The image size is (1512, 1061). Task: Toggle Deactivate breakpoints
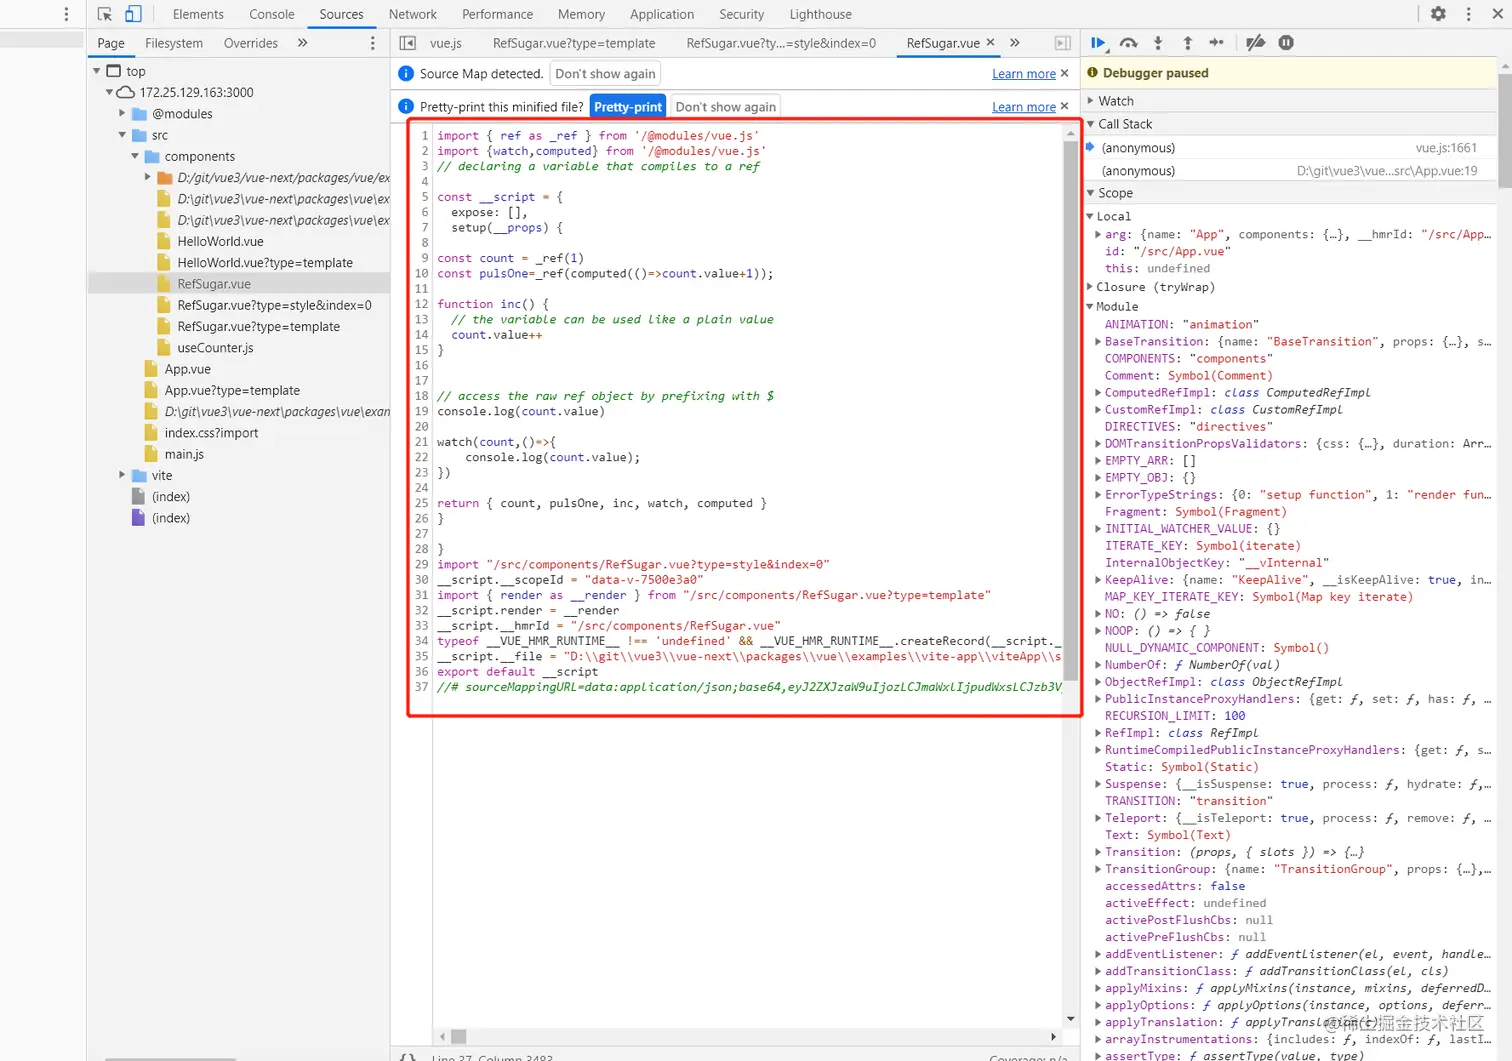tap(1255, 43)
